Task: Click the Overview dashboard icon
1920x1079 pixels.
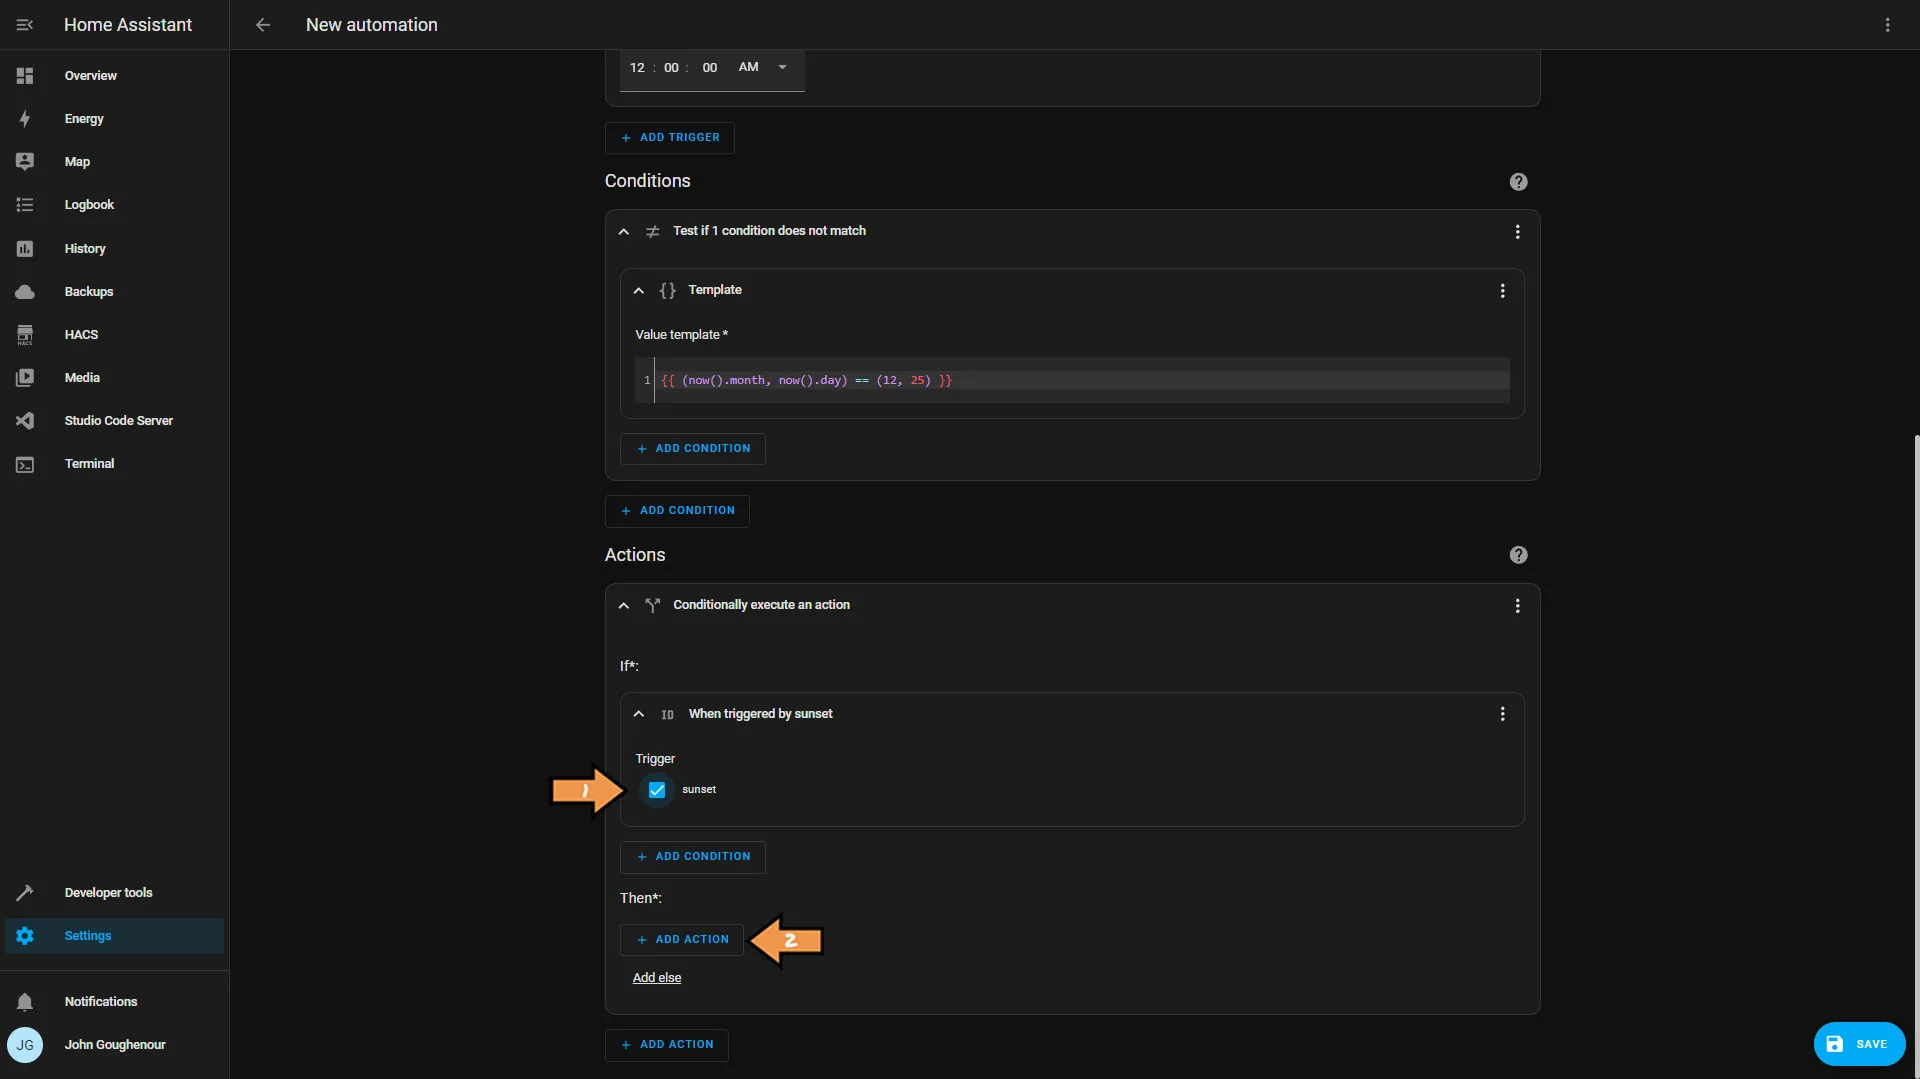Action: (x=25, y=76)
